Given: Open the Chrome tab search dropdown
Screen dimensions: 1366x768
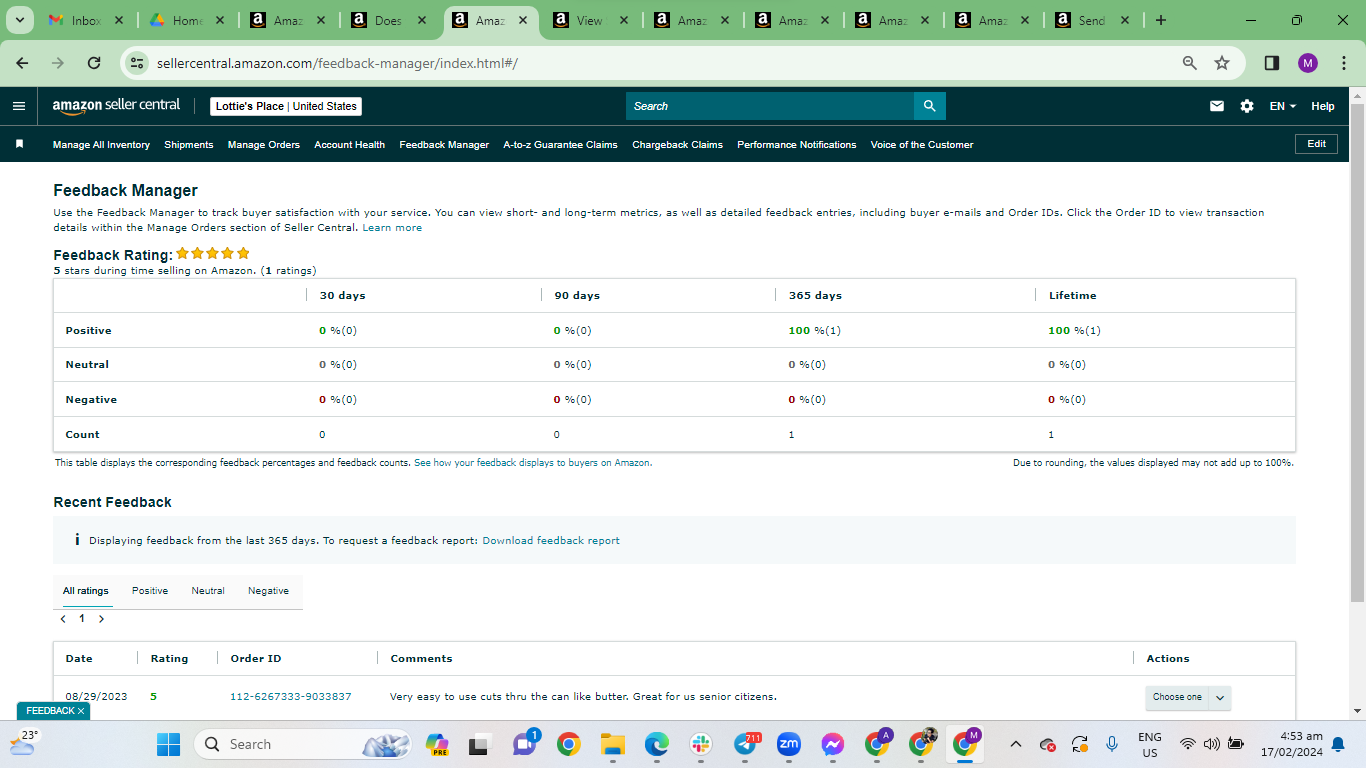Looking at the screenshot, I should tap(19, 20).
